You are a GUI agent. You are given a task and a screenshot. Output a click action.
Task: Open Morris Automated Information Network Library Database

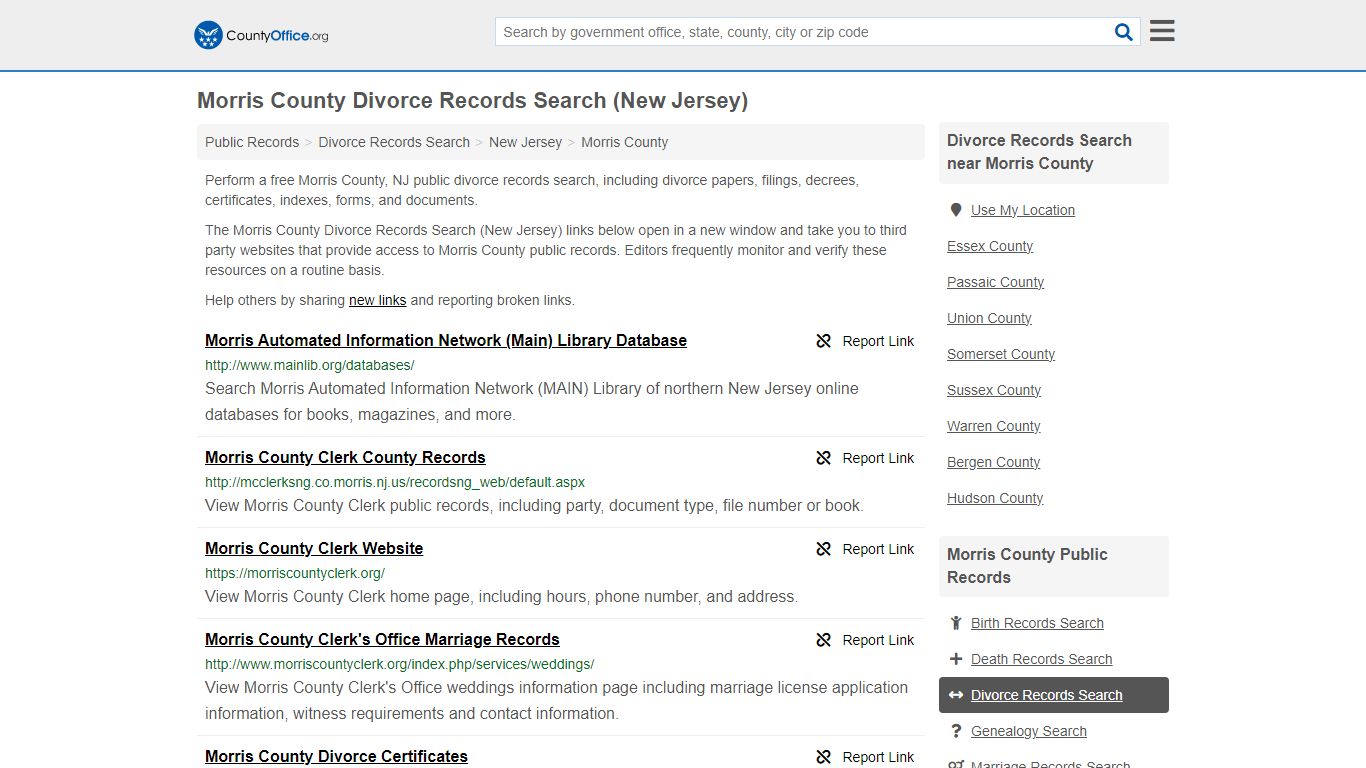[446, 340]
